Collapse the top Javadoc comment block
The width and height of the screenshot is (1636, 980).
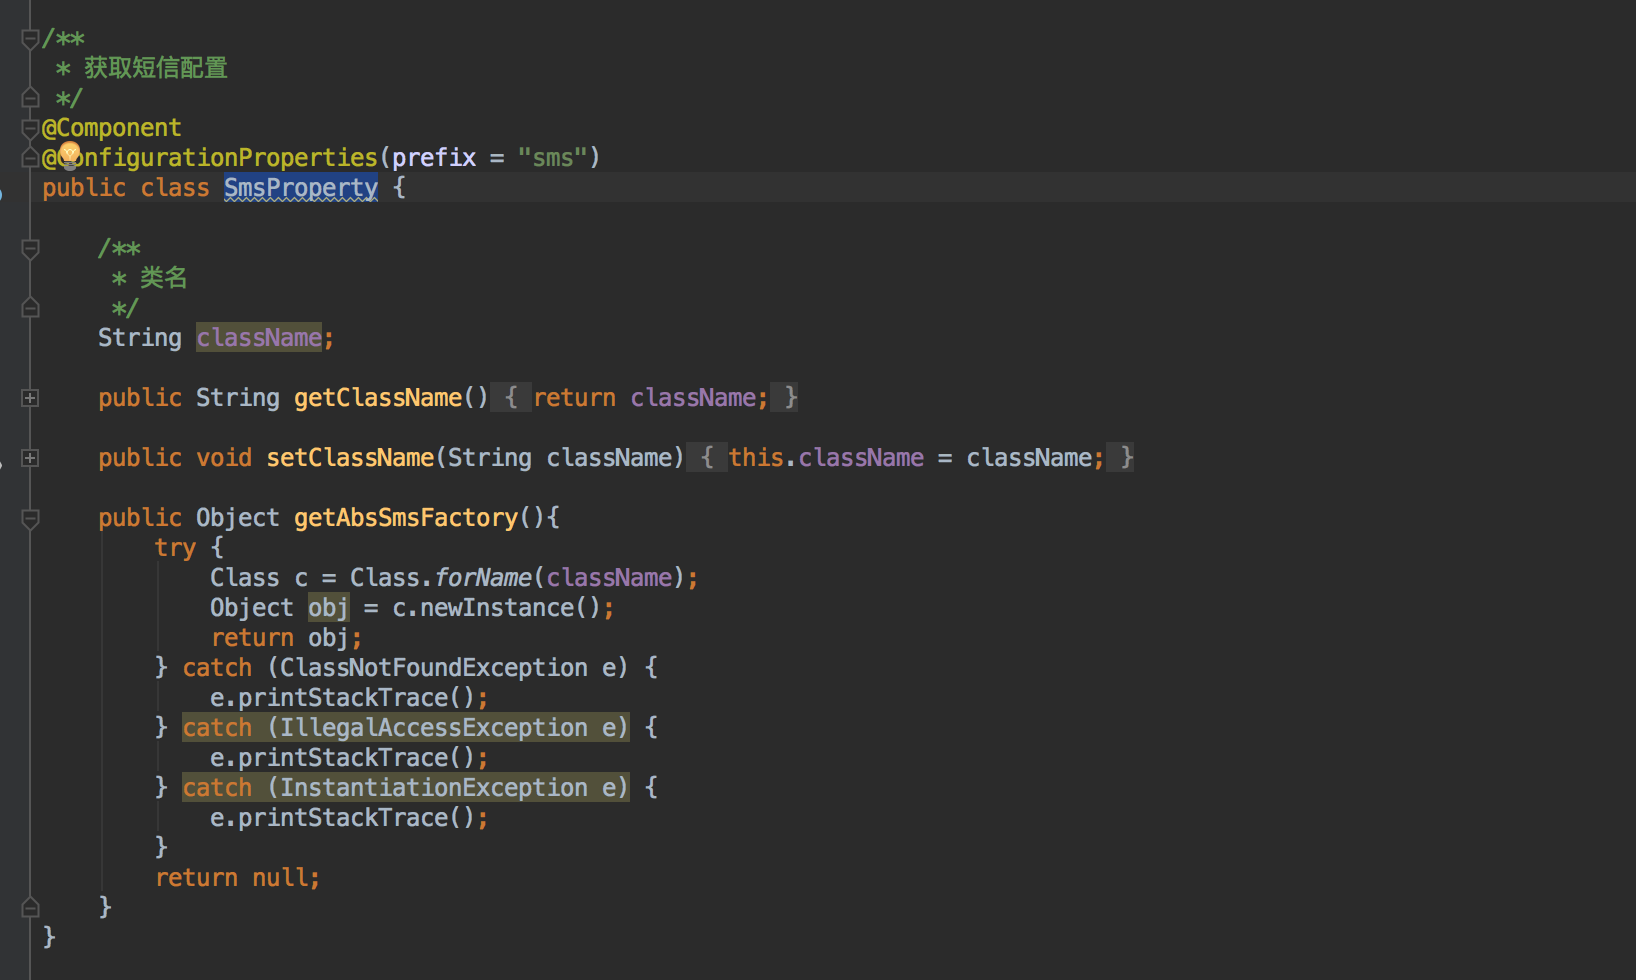point(30,39)
